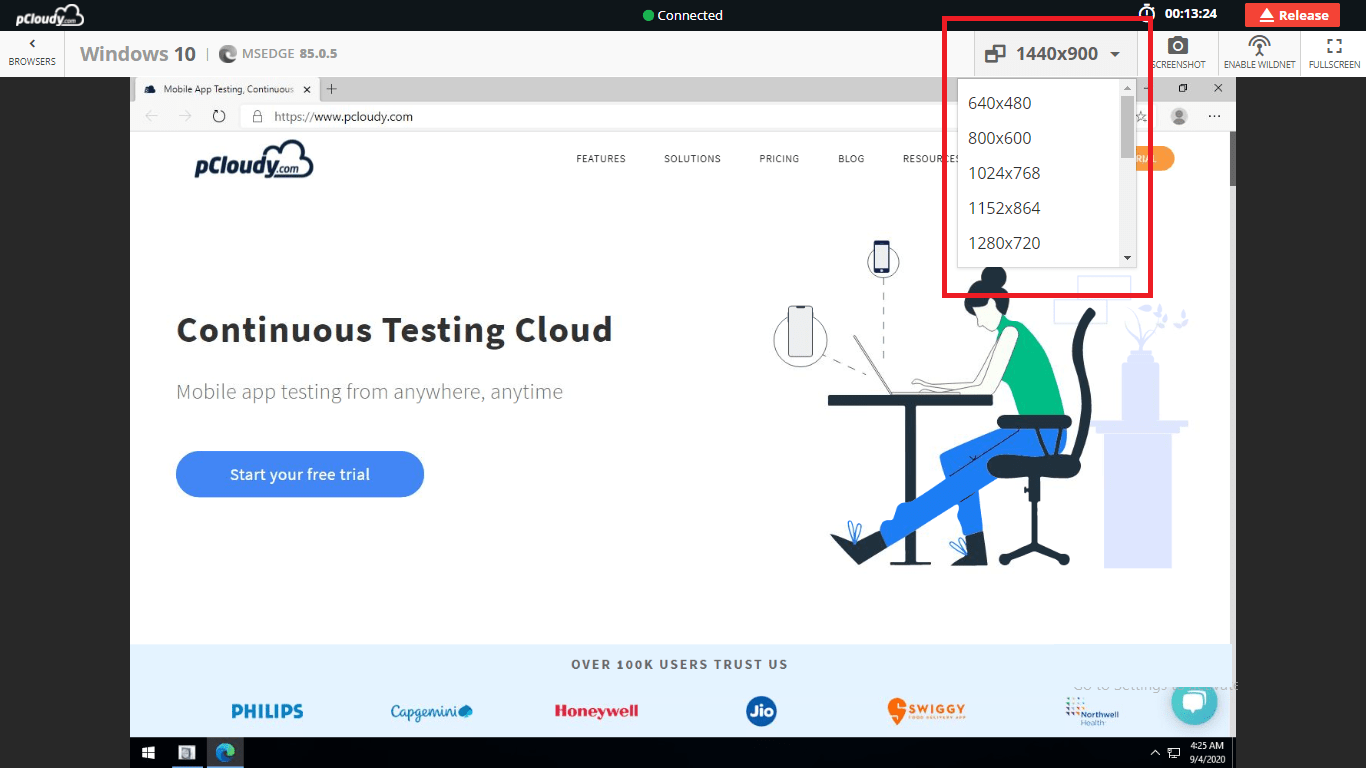
Task: Click the Northwell Health logo
Action: coord(1092,711)
